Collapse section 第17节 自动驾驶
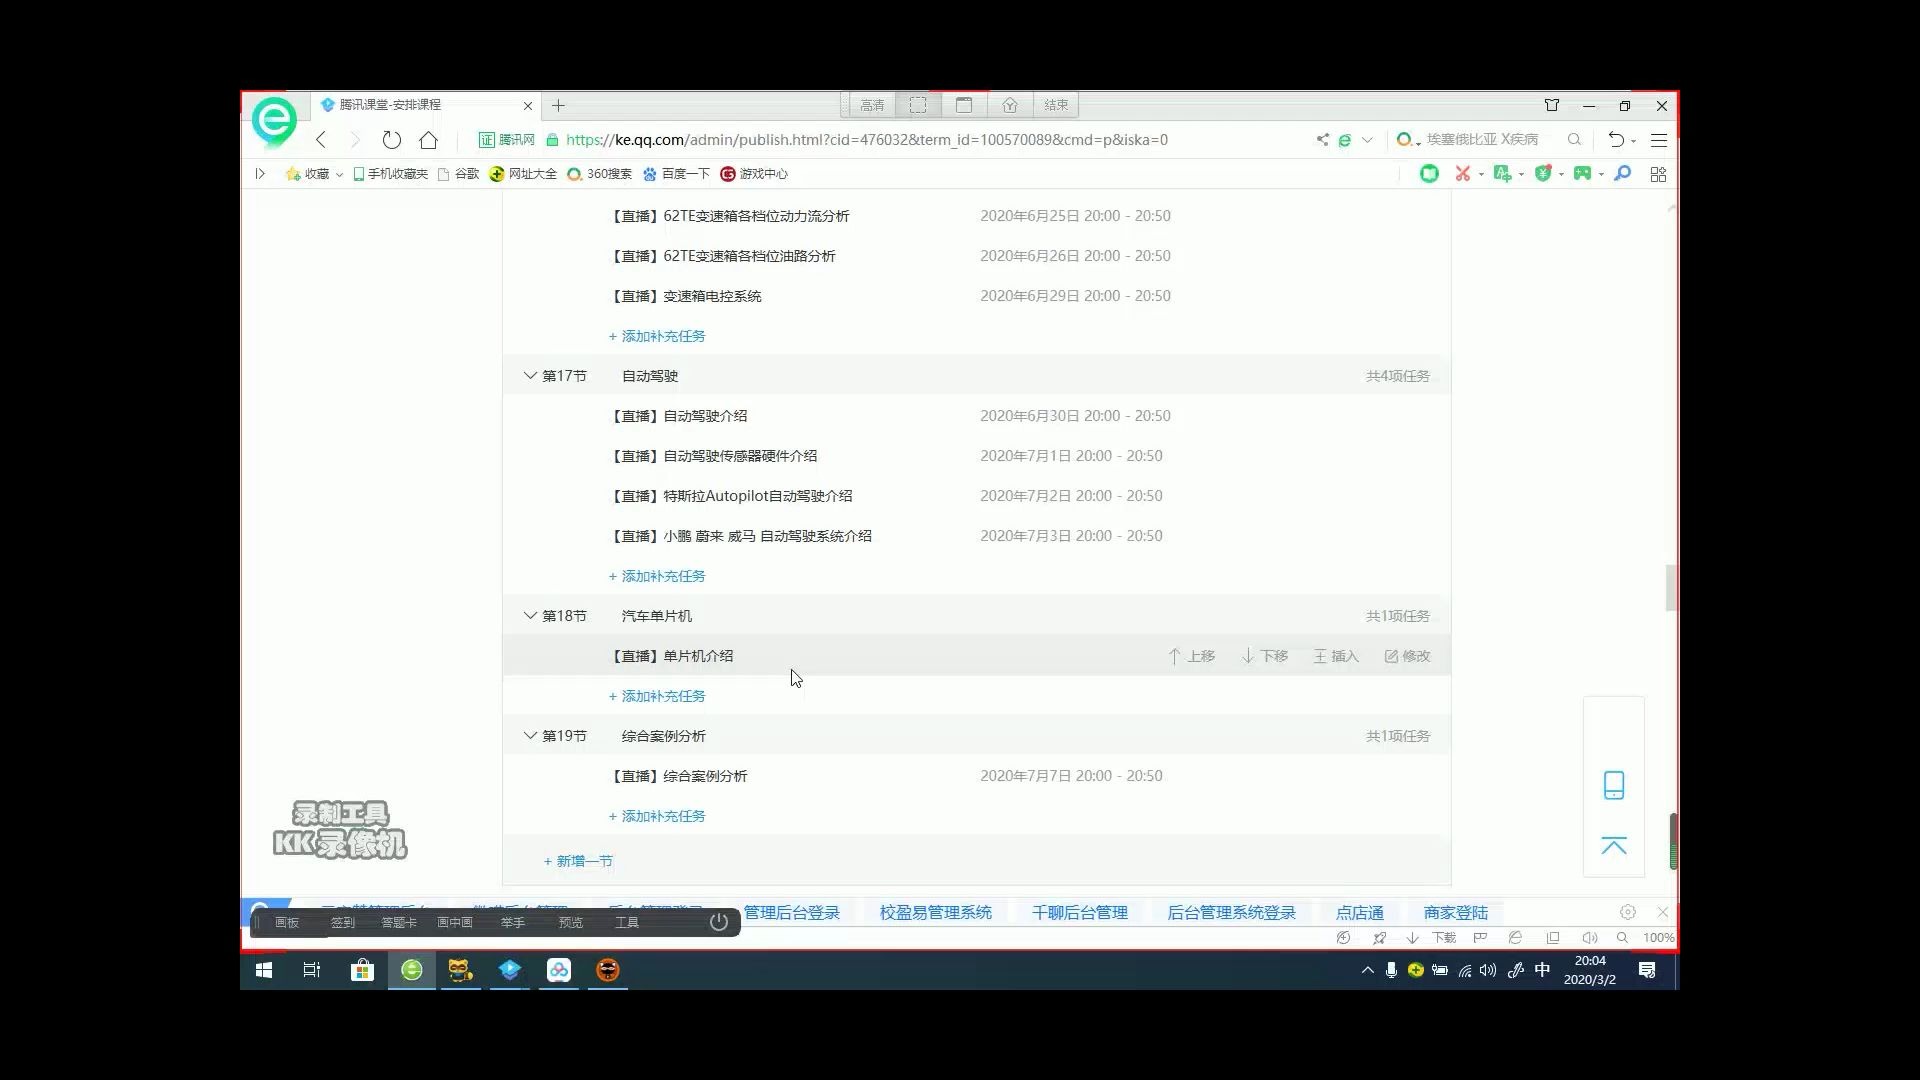Screen dimensions: 1920x1080 click(x=530, y=376)
